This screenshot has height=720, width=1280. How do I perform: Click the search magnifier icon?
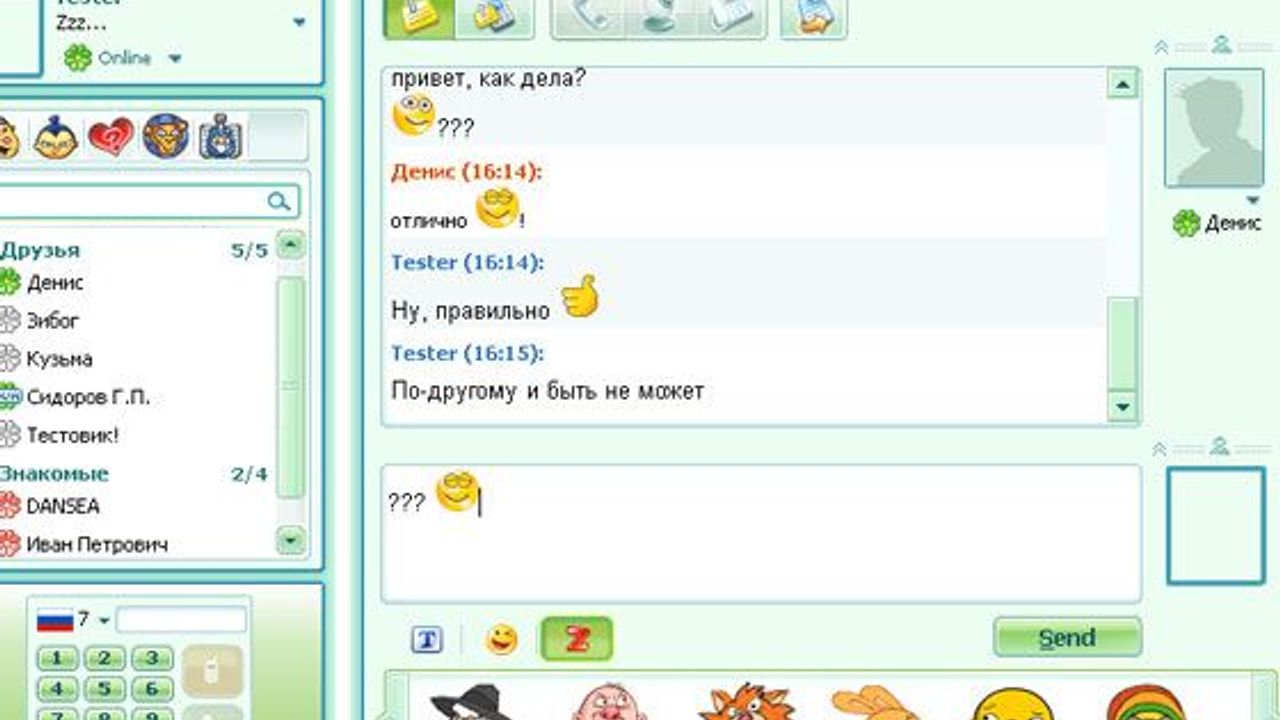279,201
